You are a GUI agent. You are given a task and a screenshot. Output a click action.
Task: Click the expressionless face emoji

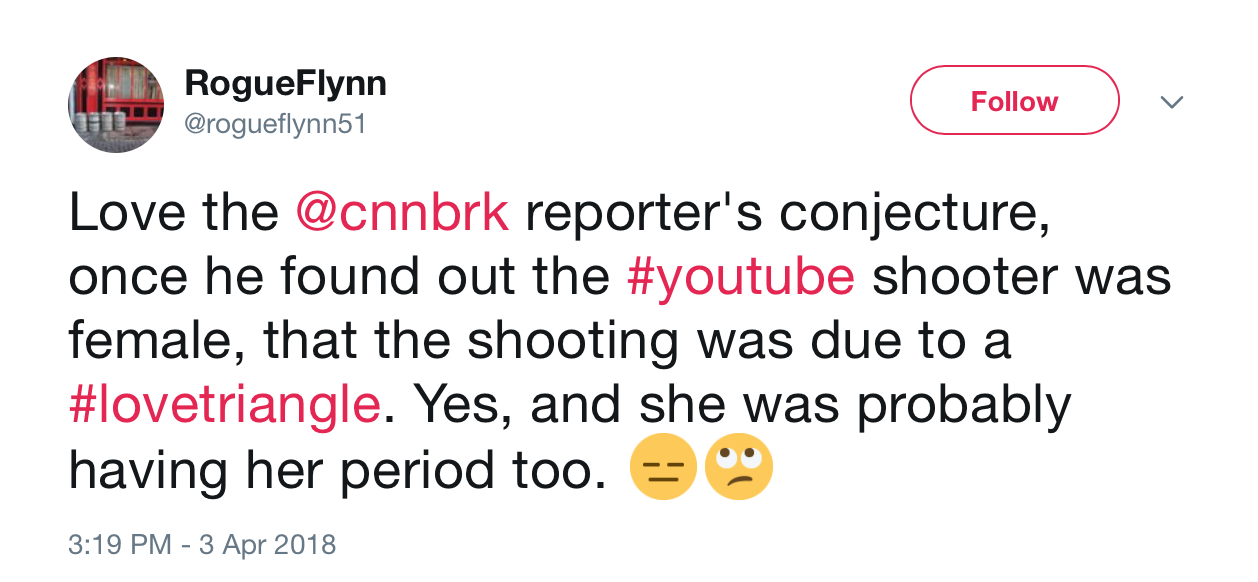(x=662, y=468)
